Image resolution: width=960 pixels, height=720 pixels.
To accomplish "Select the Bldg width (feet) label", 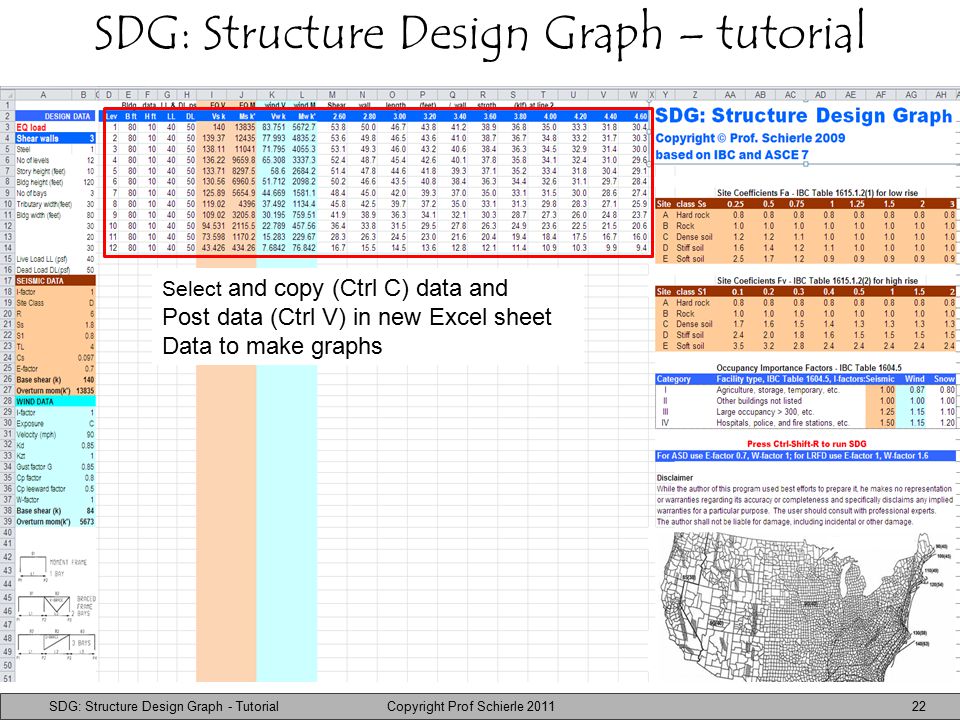I will 39,215.
